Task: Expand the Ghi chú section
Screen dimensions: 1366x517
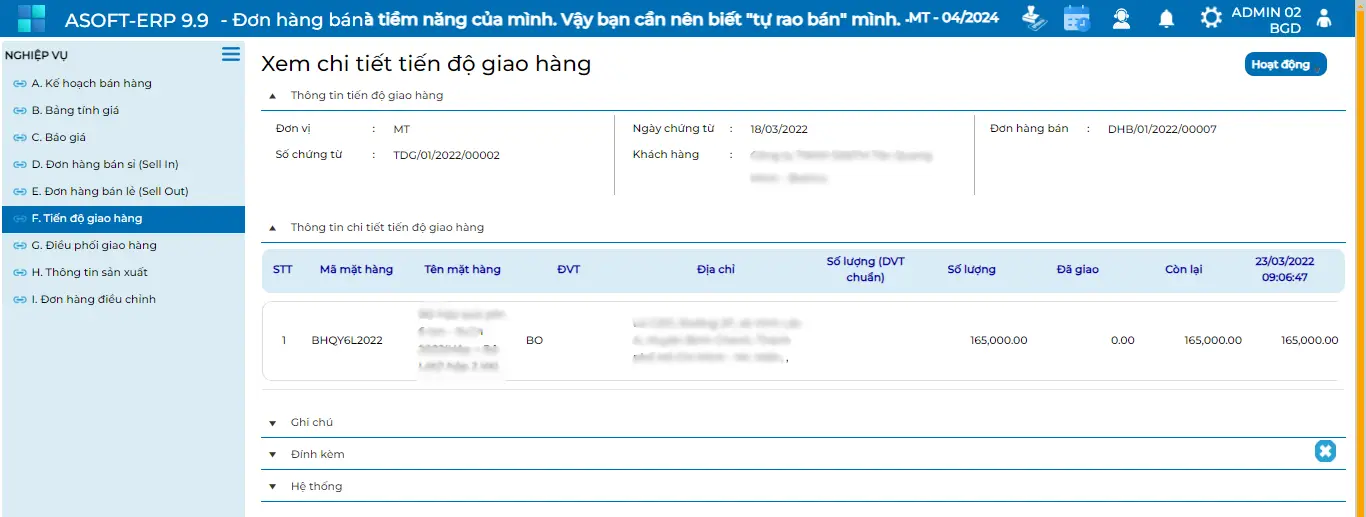Action: [272, 423]
